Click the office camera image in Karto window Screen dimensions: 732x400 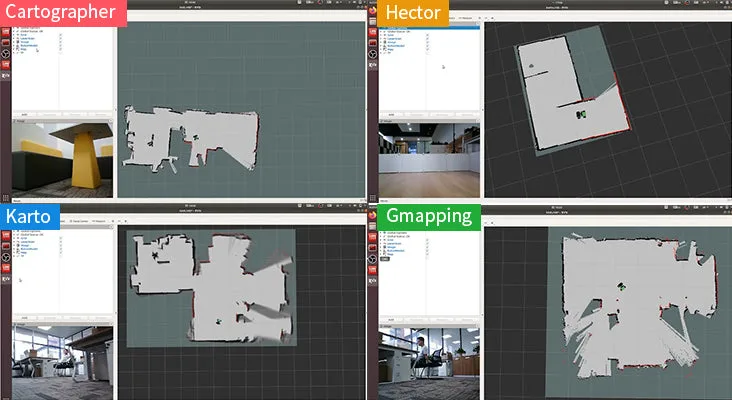[x=63, y=363]
